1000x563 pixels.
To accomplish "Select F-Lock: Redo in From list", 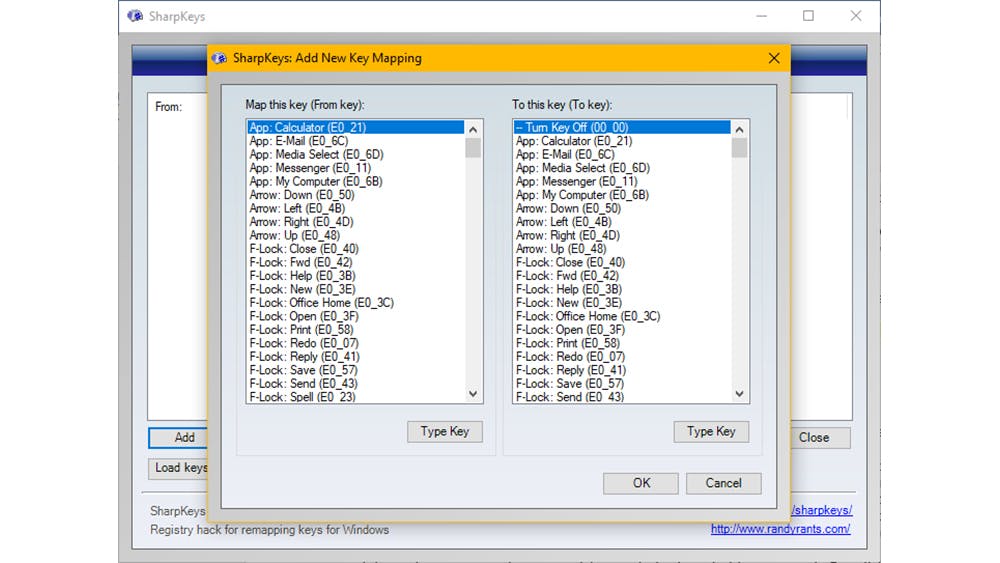I will click(x=356, y=343).
